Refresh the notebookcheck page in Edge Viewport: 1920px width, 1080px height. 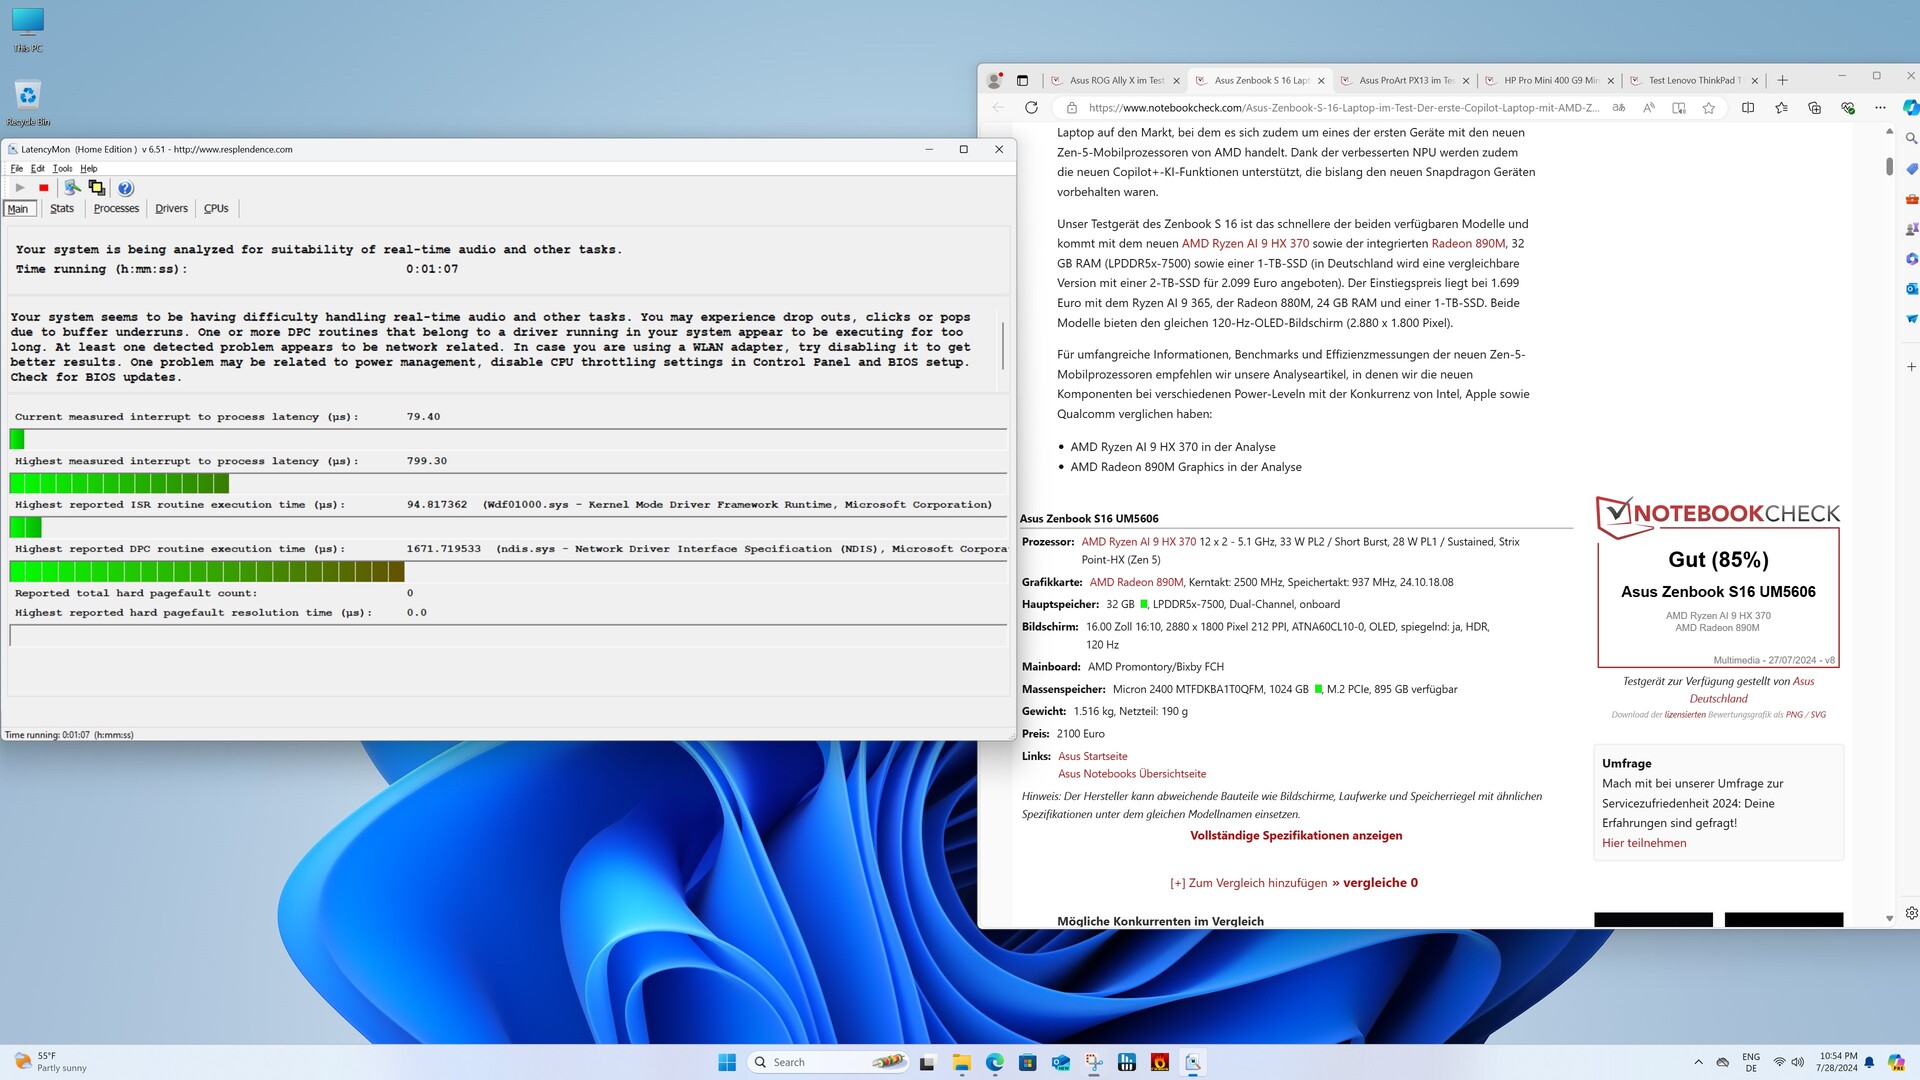click(x=1031, y=108)
